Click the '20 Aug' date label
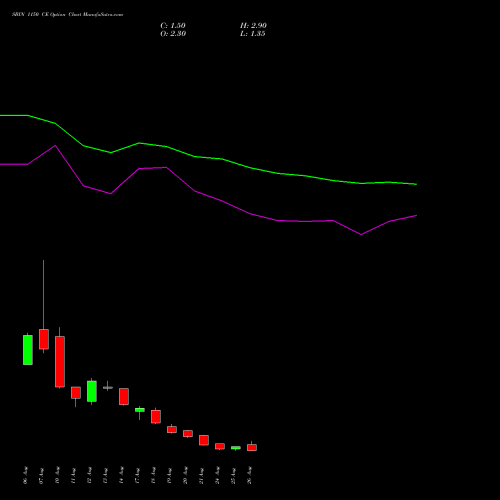Viewport: 500px width, 500px height. pyautogui.click(x=186, y=475)
